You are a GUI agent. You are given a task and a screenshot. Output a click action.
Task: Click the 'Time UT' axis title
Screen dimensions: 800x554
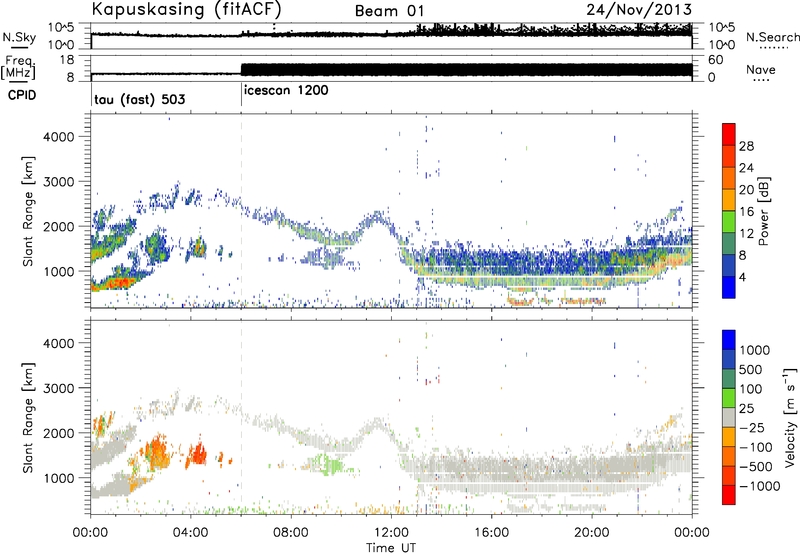click(391, 548)
